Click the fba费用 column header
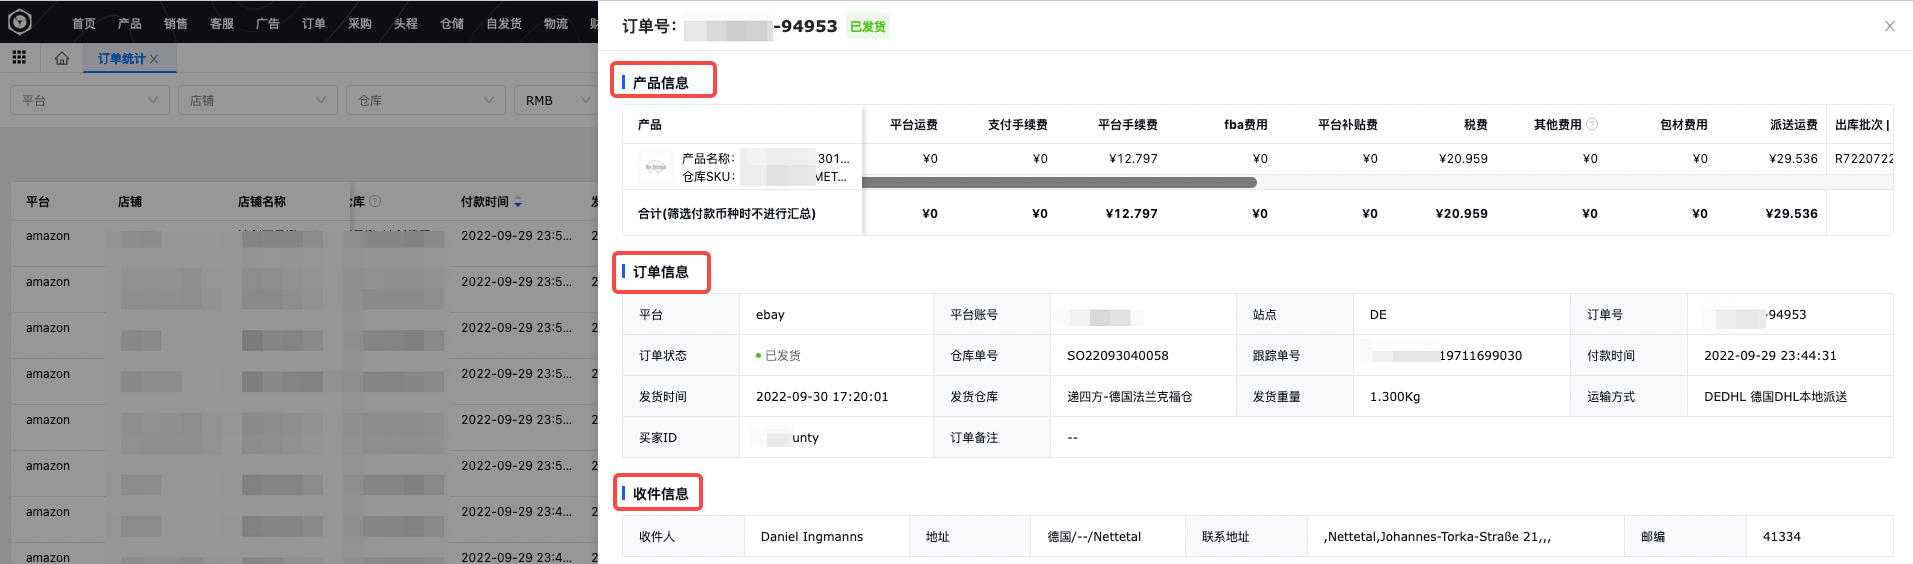The height and width of the screenshot is (564, 1913). [x=1246, y=125]
